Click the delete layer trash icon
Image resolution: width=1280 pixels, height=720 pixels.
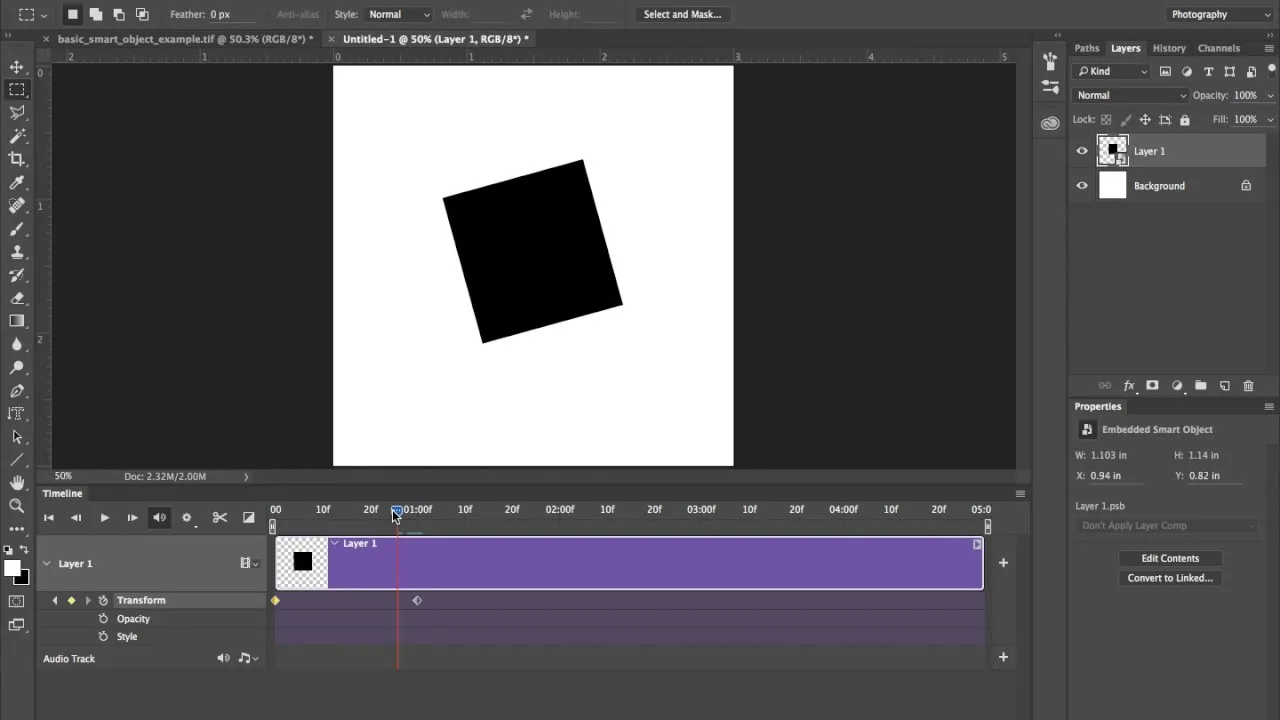[1248, 385]
